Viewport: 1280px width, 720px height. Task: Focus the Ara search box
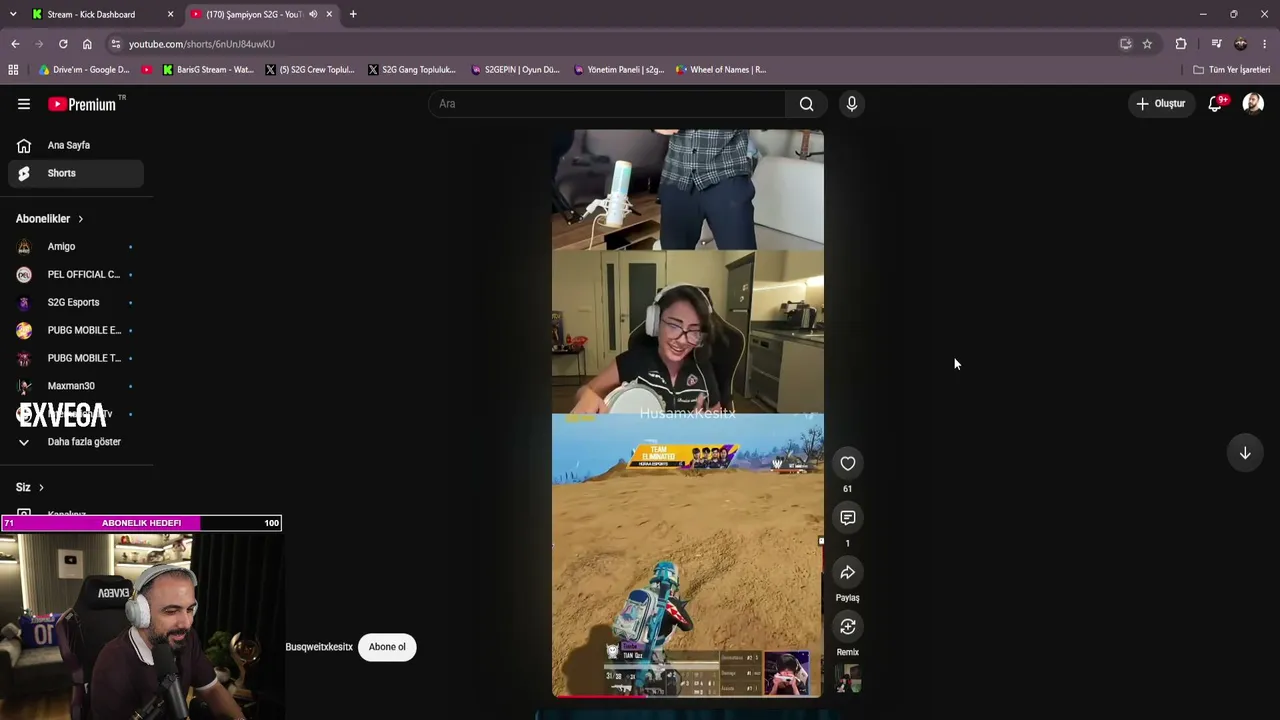[x=607, y=104]
